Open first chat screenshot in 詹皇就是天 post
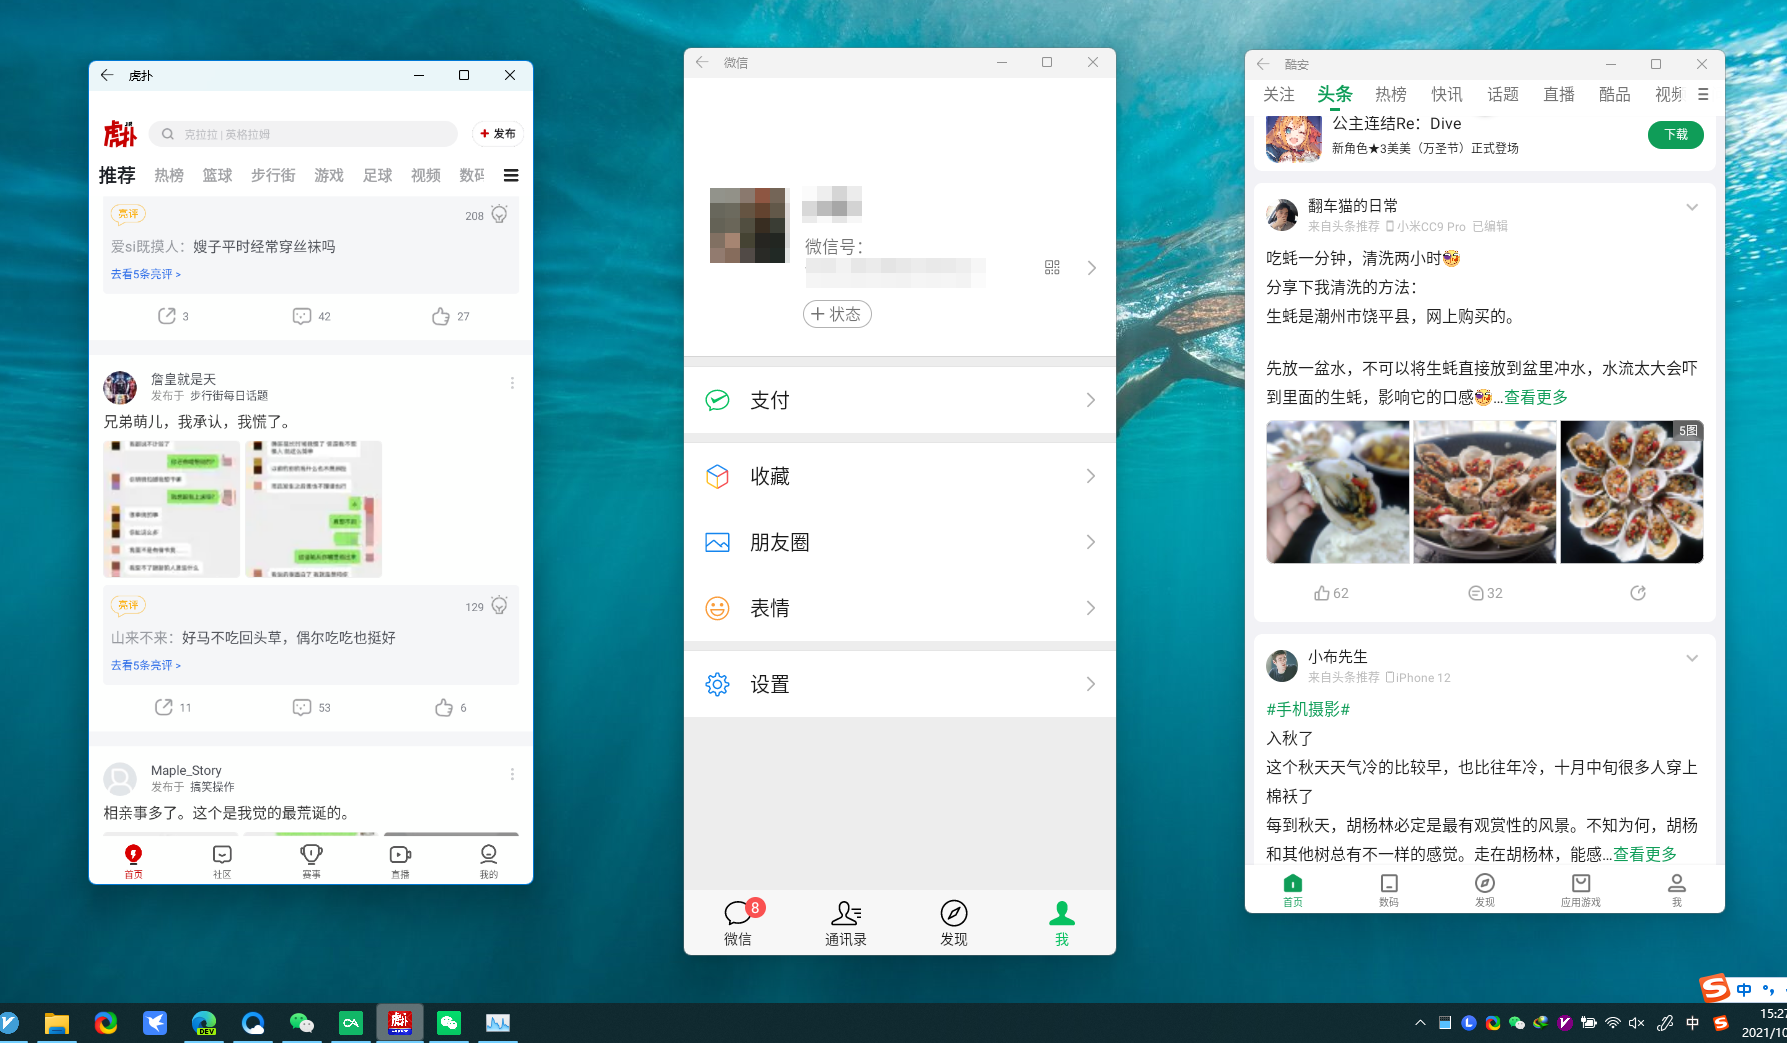This screenshot has height=1043, width=1787. click(x=172, y=509)
